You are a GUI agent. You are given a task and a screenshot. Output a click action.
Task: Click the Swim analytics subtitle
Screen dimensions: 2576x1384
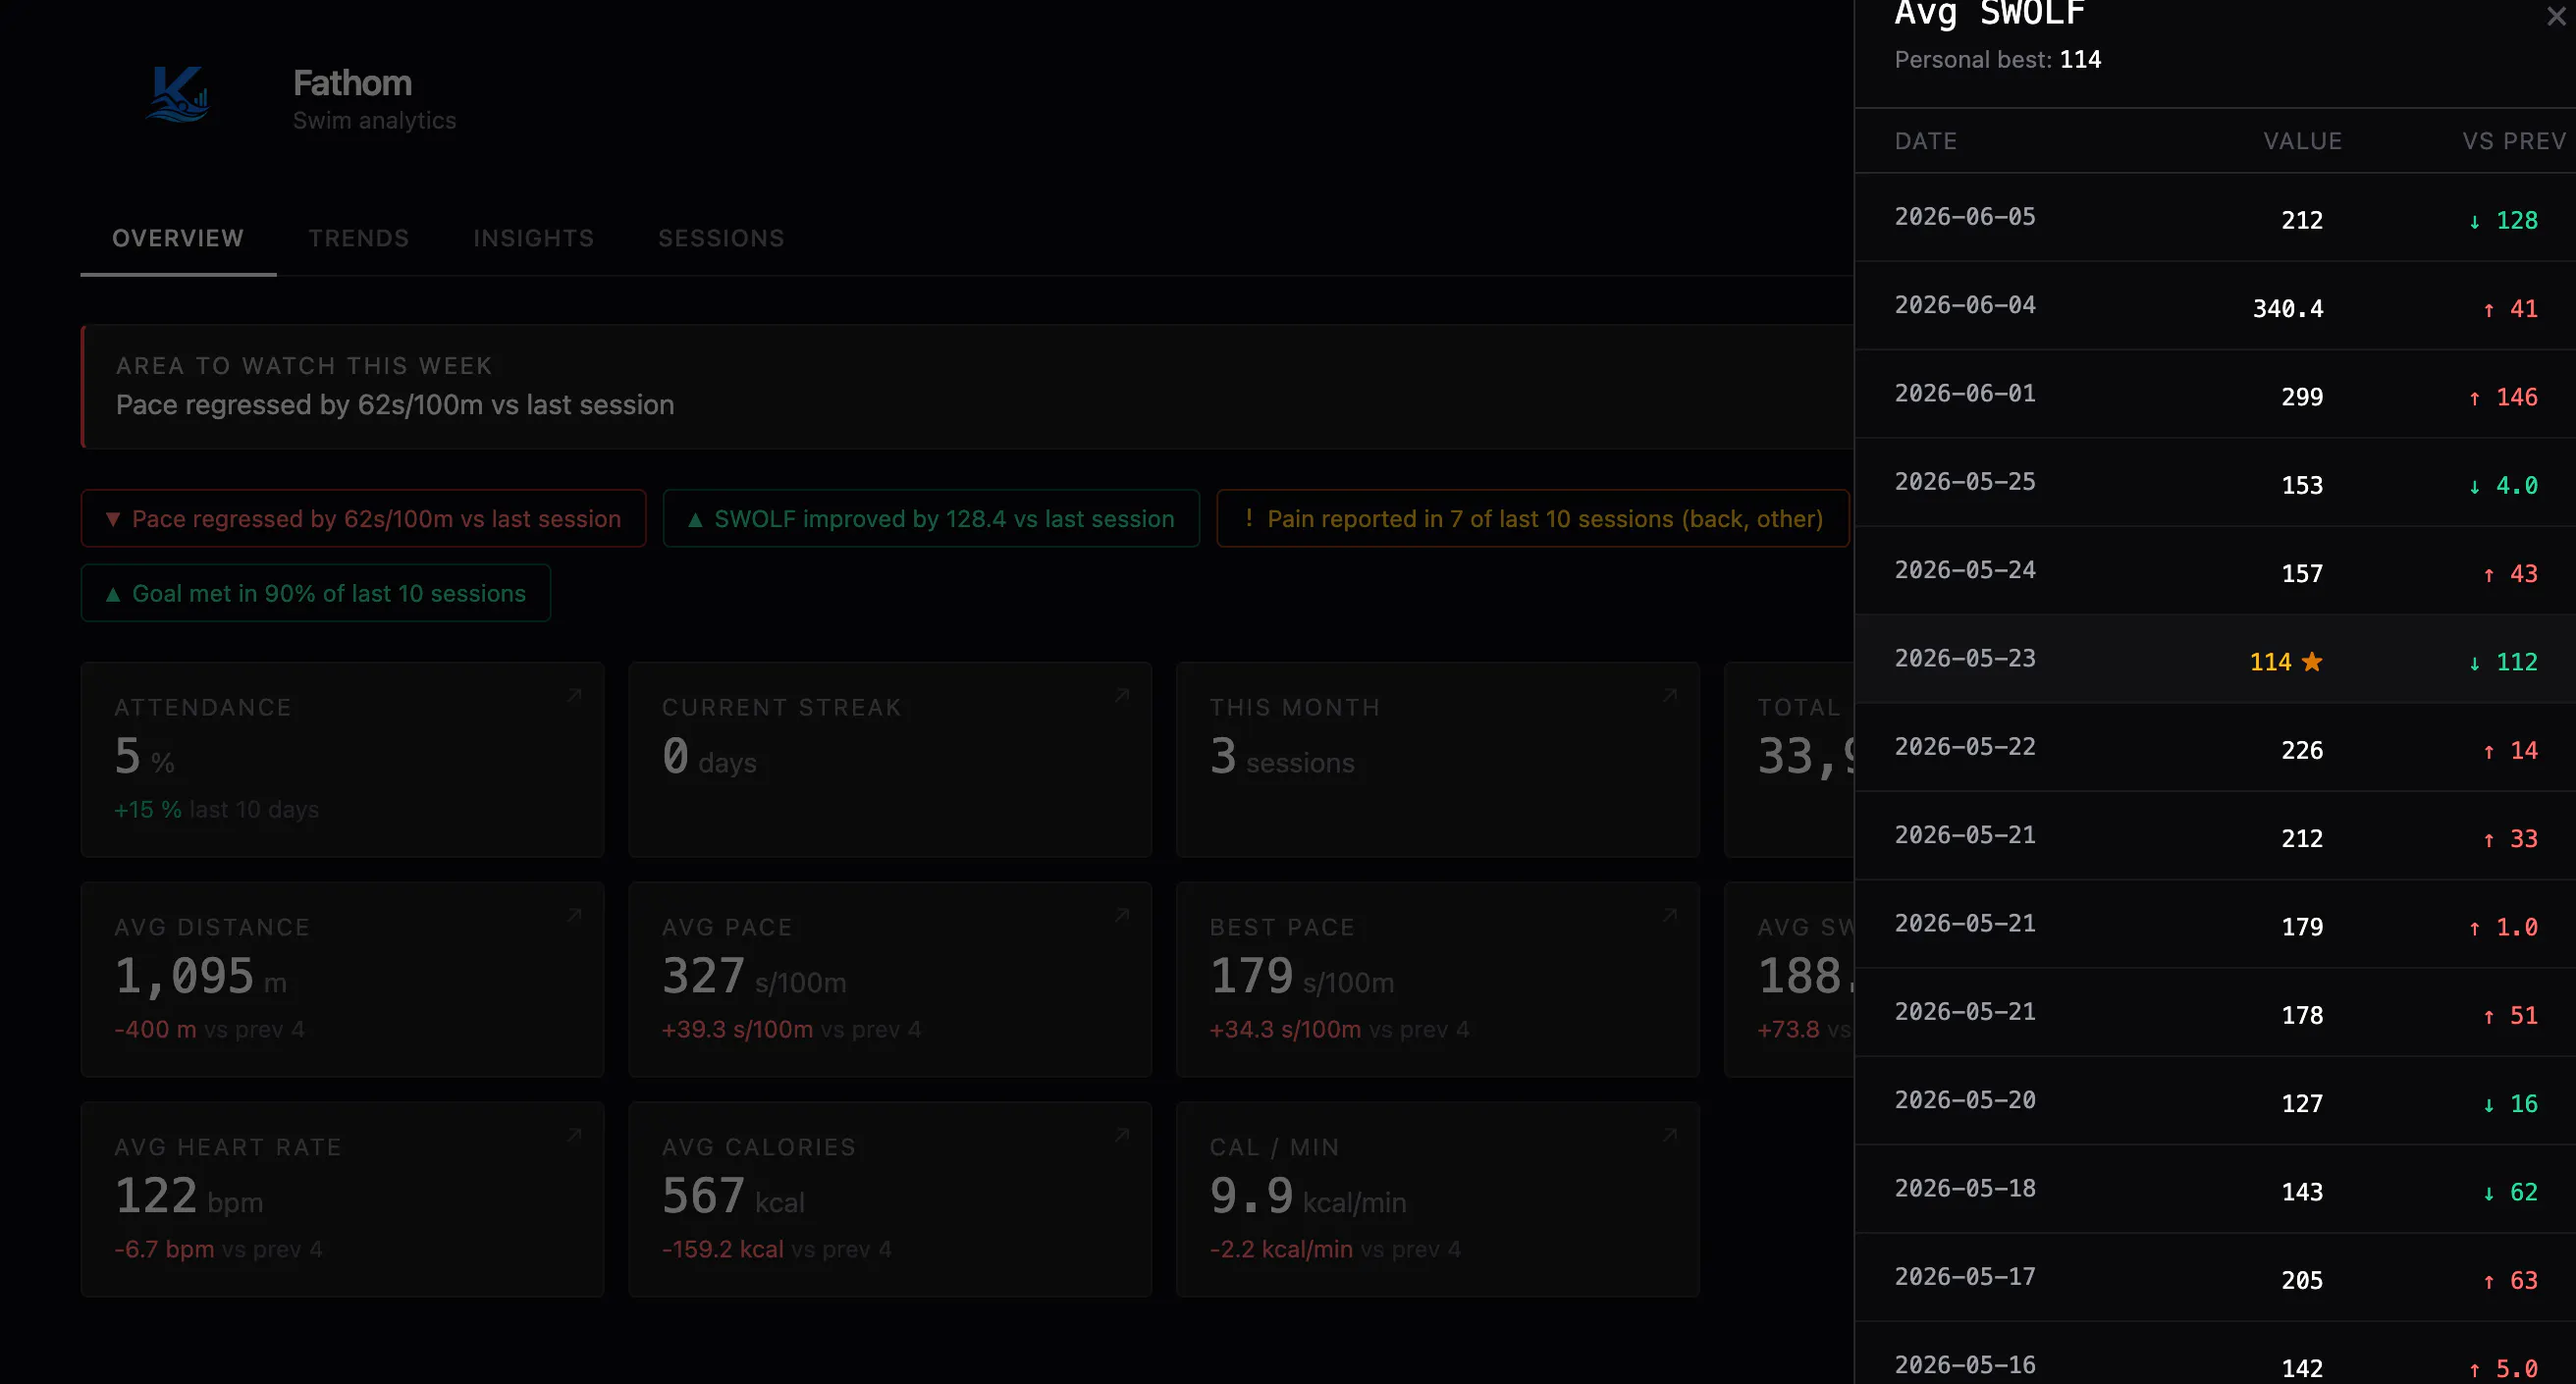pos(374,120)
